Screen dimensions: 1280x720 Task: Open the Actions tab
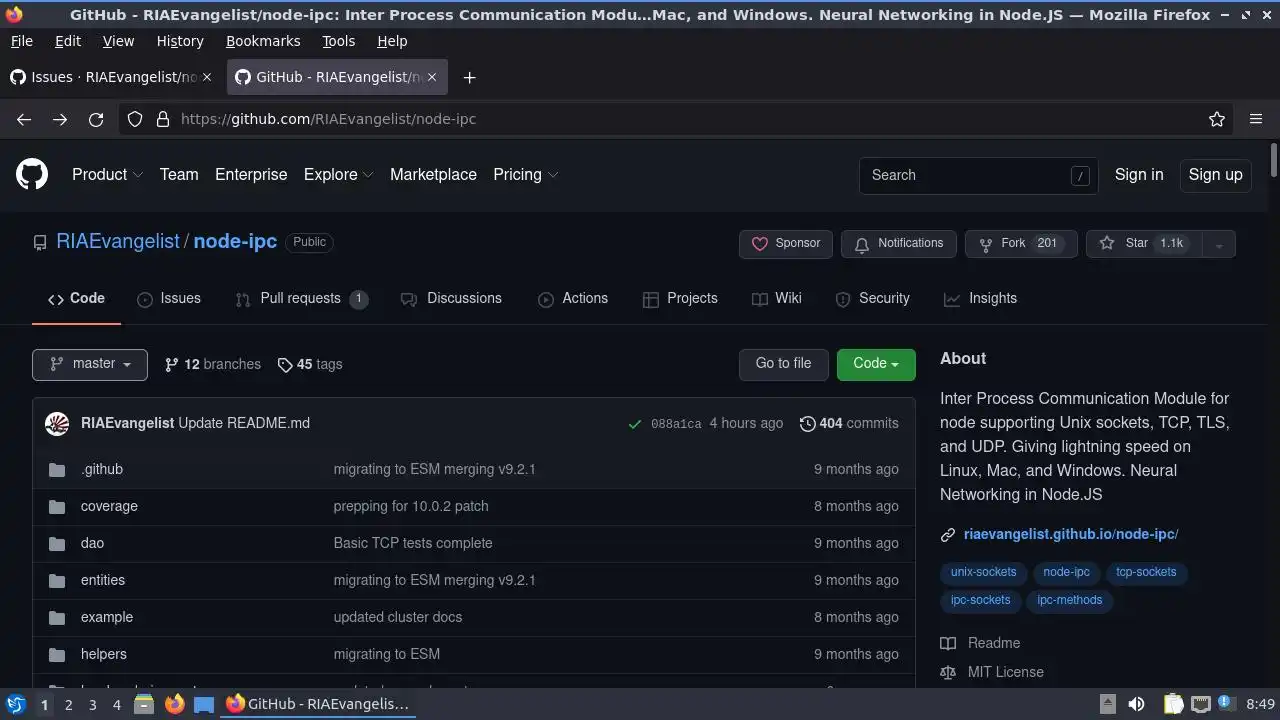(573, 298)
